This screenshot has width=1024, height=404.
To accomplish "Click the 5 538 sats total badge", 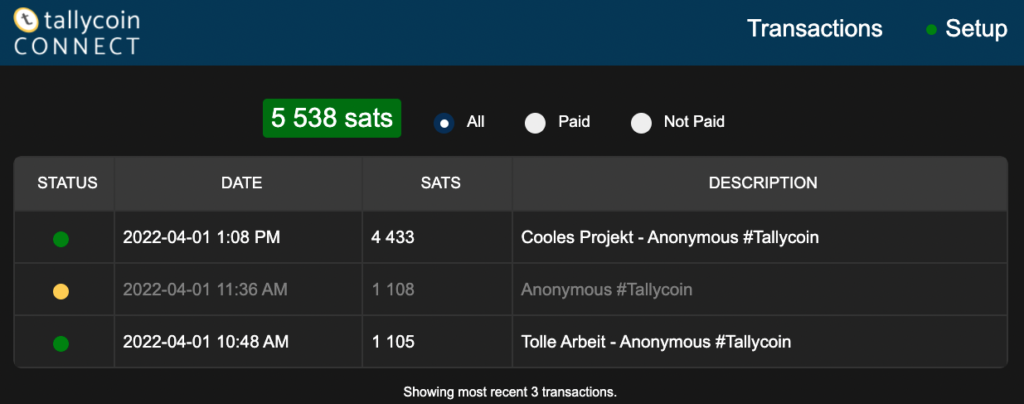I will pos(332,118).
